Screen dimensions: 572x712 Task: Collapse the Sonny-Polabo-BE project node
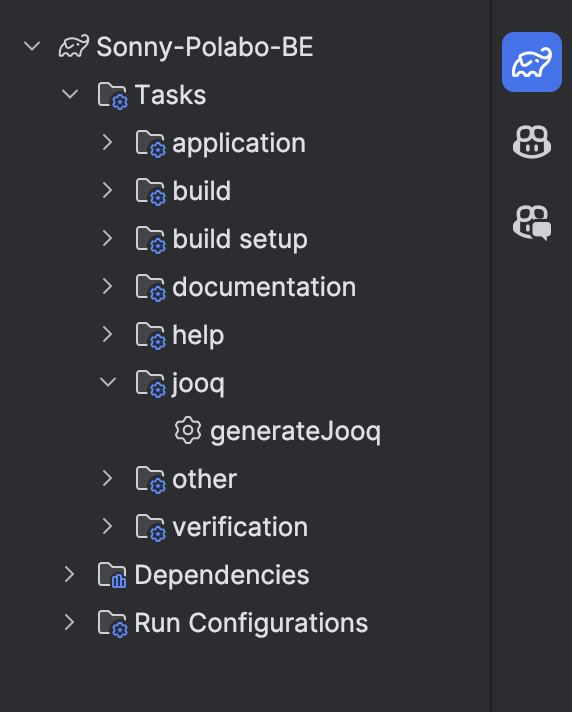(32, 46)
